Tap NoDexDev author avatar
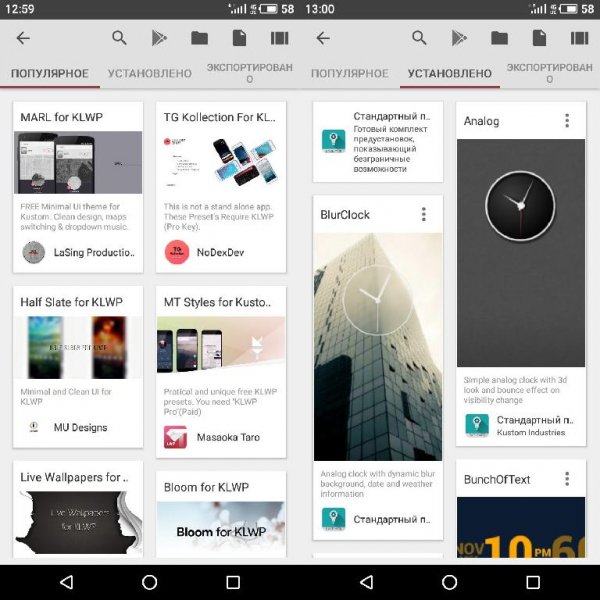The width and height of the screenshot is (600, 600). coord(177,252)
